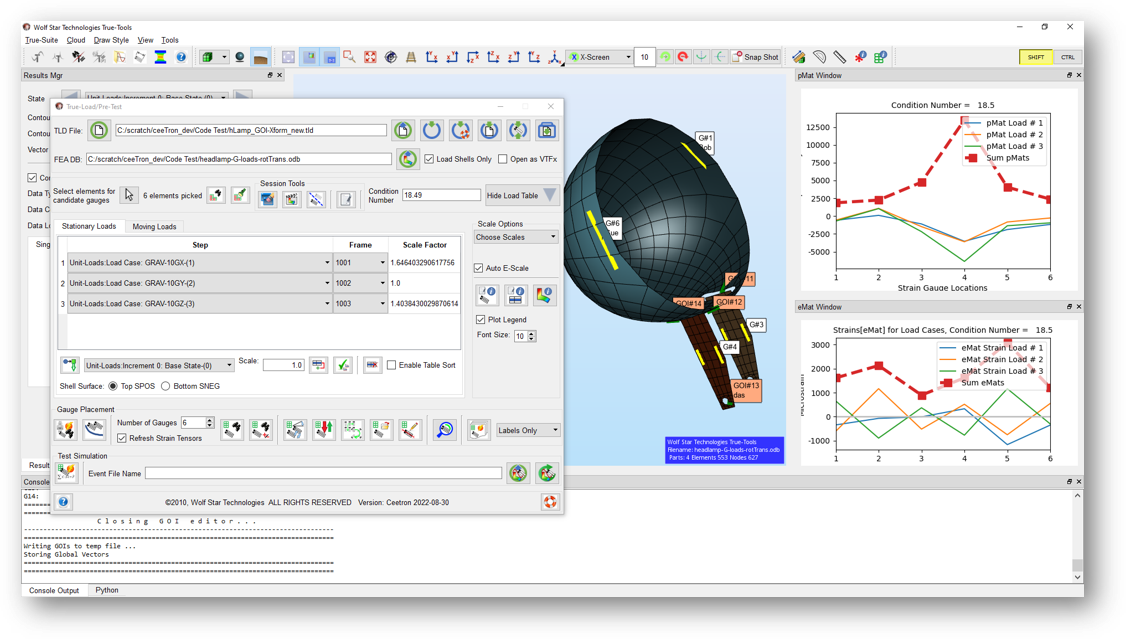Open the True-Suite menu
This screenshot has width=1126, height=639.
click(x=42, y=40)
